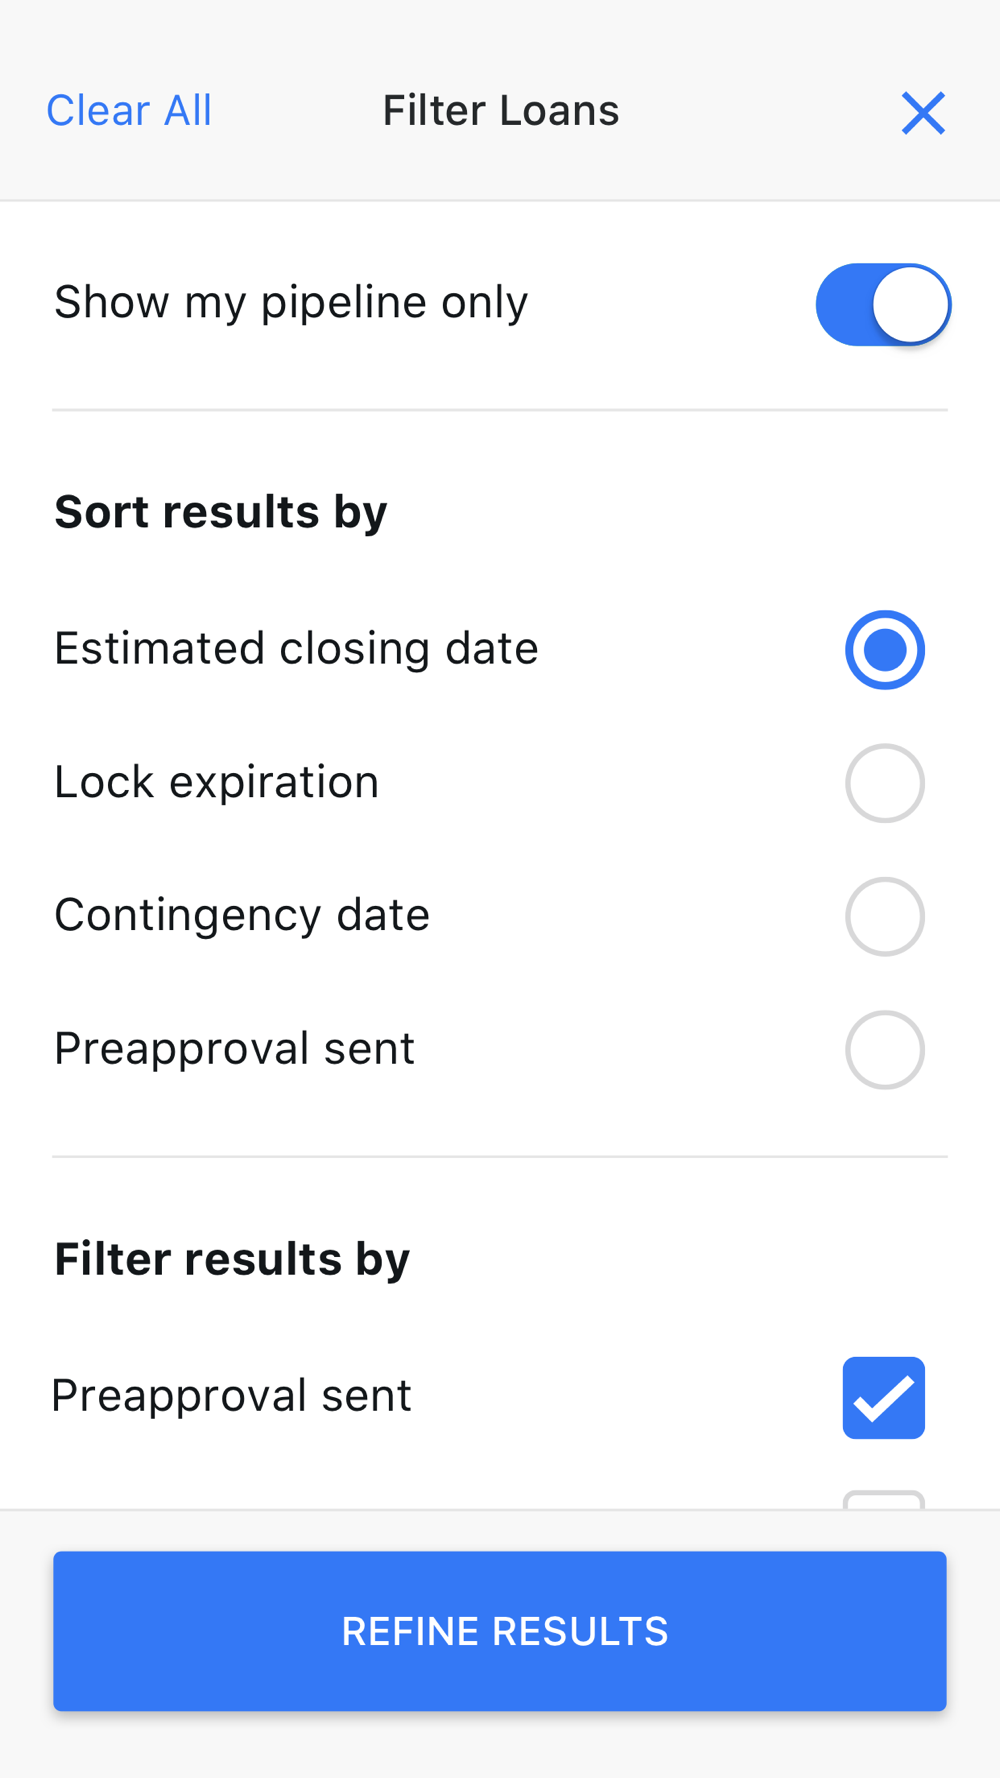
Task: Uncheck Preapproval sent filter checkbox
Action: click(x=884, y=1398)
